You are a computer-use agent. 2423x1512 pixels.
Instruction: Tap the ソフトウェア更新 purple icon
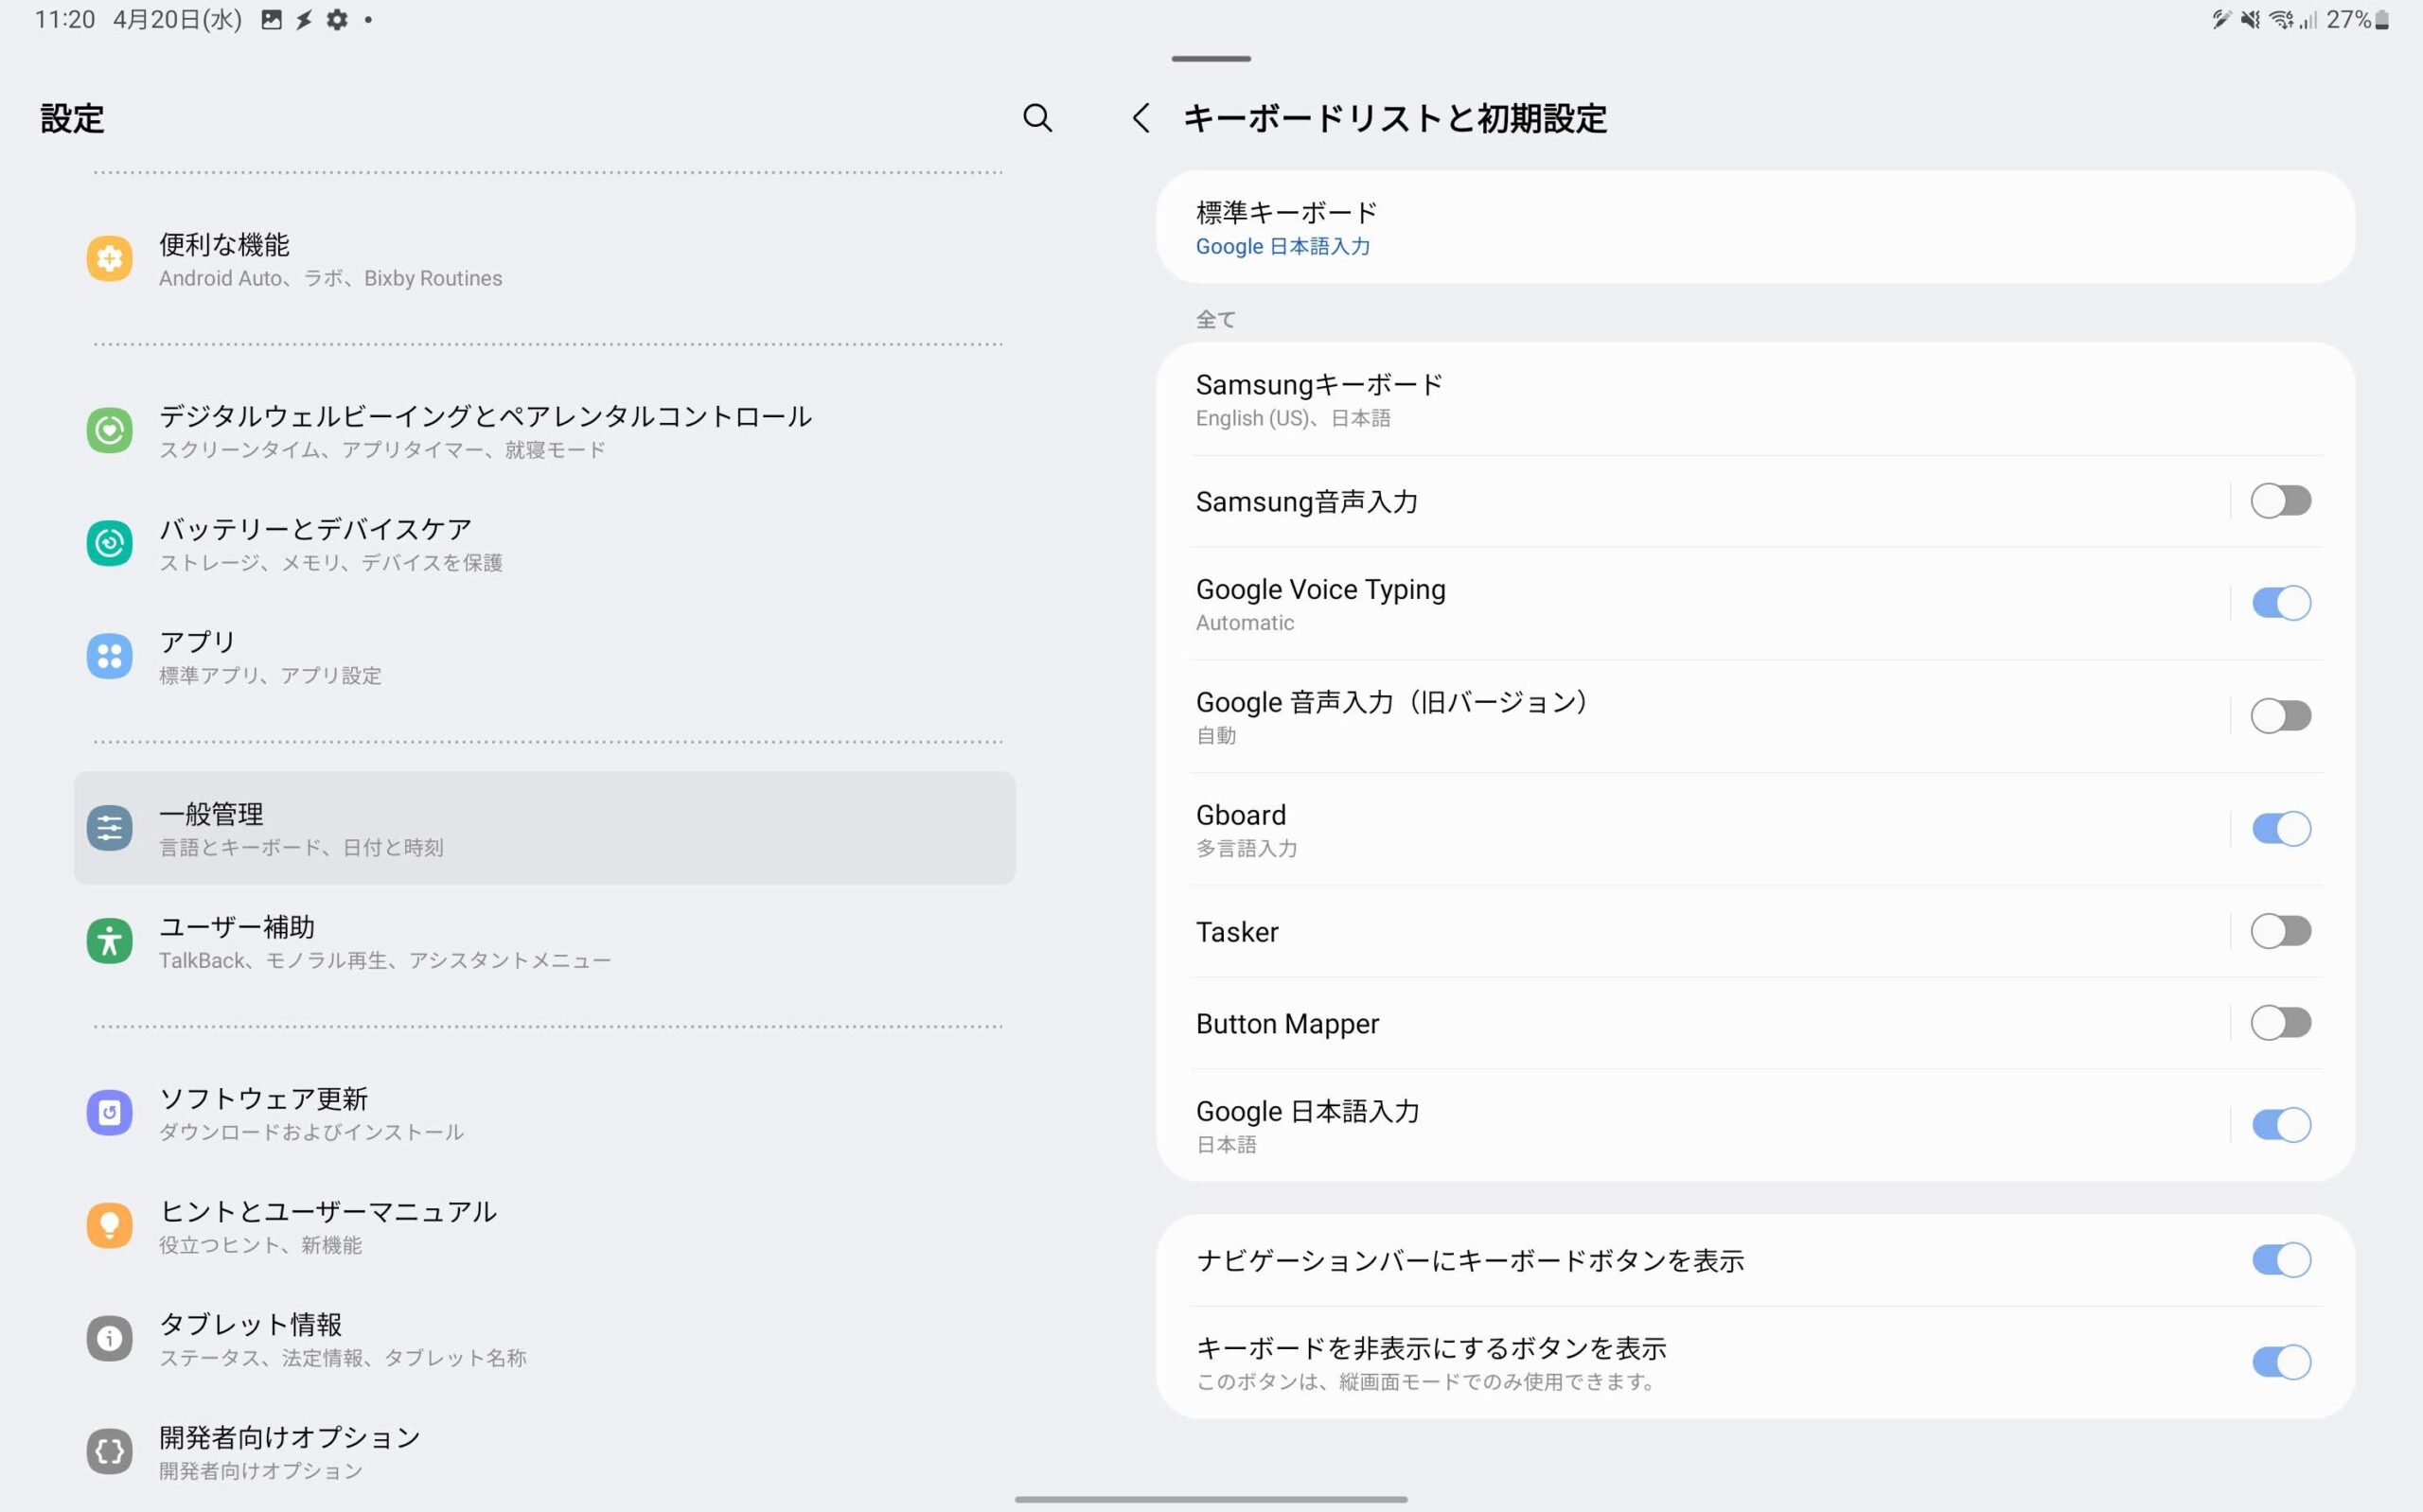point(109,1113)
